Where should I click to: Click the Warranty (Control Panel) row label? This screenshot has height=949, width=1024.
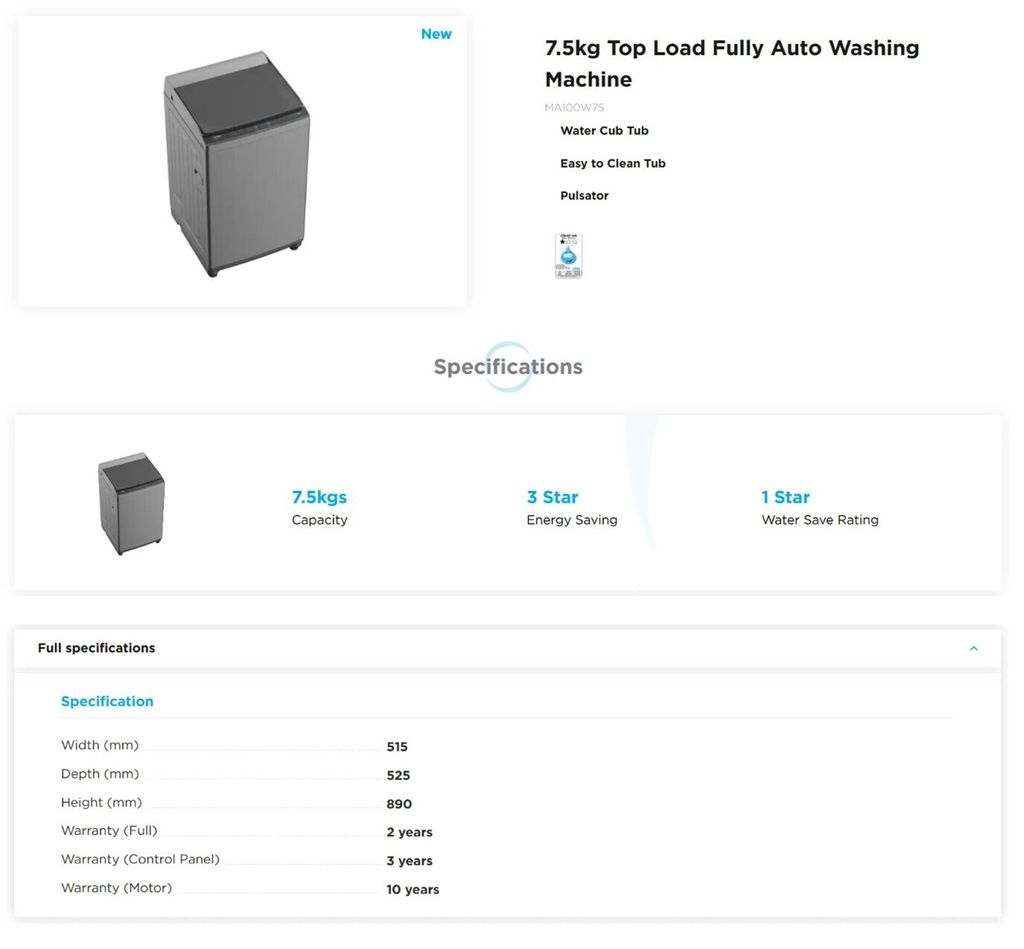click(x=140, y=859)
